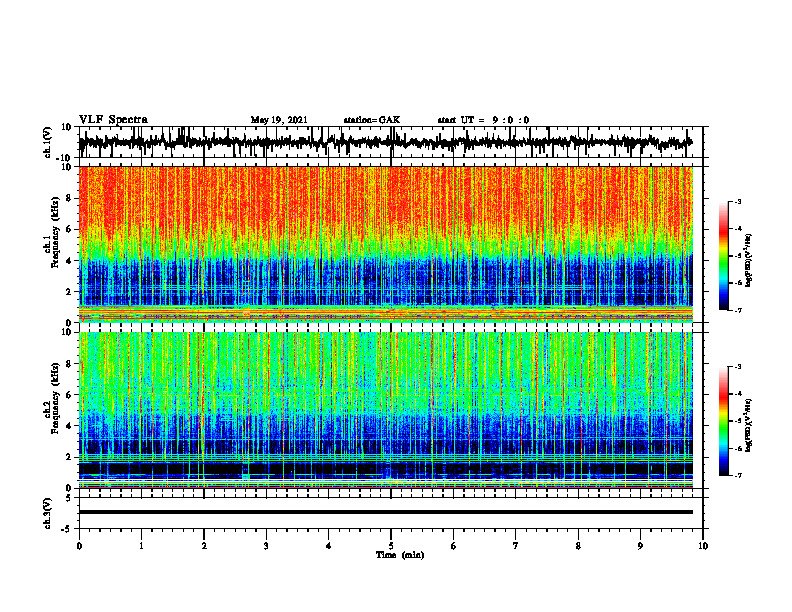Click the 4 kHz tick label on ch.2 spectrogram
Image resolution: width=792 pixels, height=612 pixels.
click(69, 426)
